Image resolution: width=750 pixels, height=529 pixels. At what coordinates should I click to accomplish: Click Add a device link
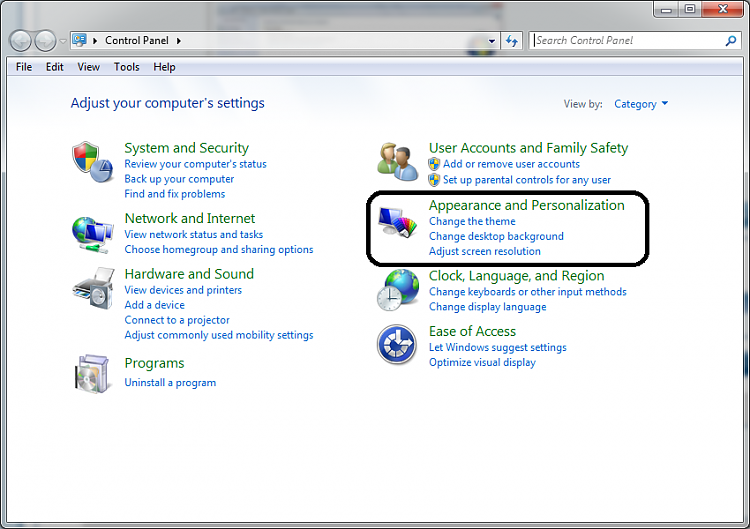[x=154, y=305]
